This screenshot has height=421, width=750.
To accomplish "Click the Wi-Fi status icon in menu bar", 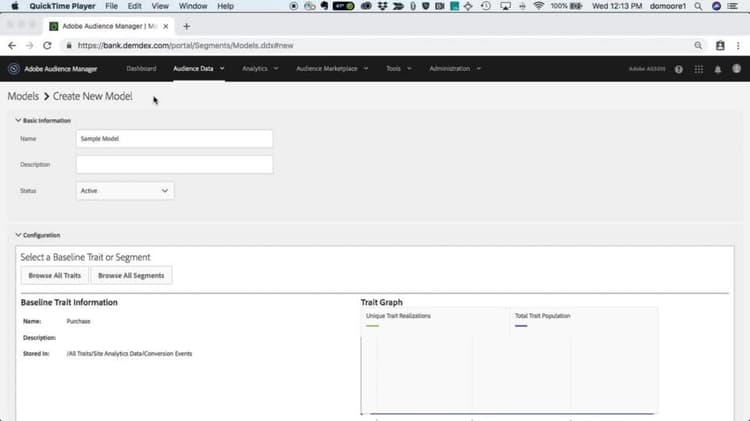I will click(x=539, y=6).
